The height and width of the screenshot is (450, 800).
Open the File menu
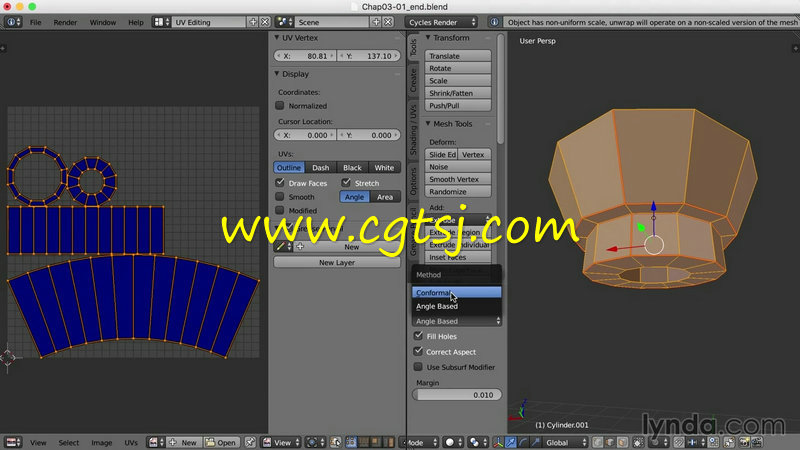[36, 22]
